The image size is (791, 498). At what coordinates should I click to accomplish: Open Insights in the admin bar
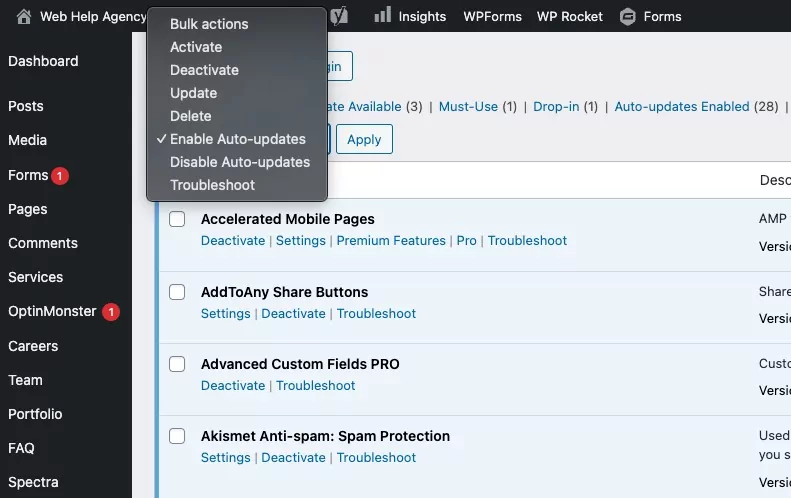tap(422, 17)
